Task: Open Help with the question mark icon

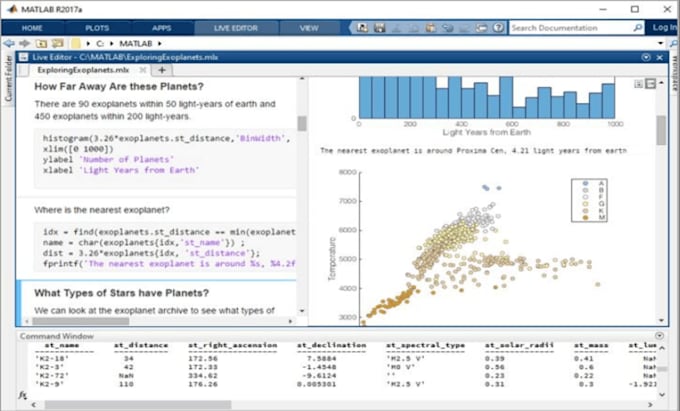Action: [498, 28]
